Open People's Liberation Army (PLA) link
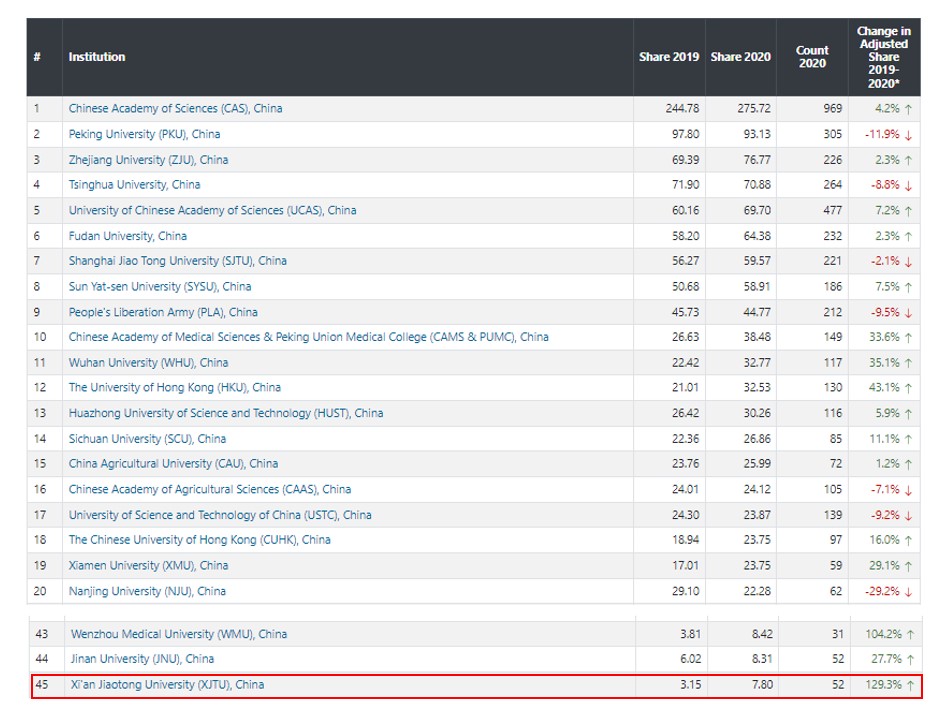Viewport: 940px width, 710px height. click(x=163, y=312)
